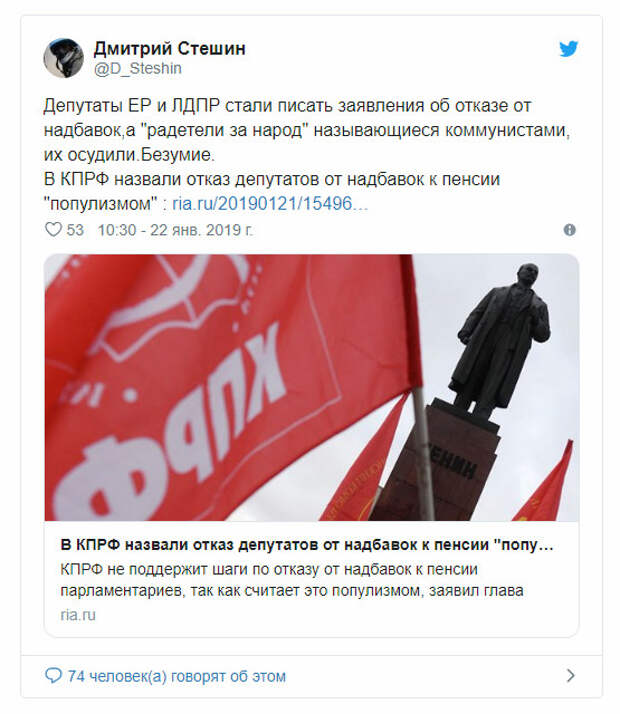The width and height of the screenshot is (620, 714).
Task: Click the like count 53
Action: coord(75,230)
